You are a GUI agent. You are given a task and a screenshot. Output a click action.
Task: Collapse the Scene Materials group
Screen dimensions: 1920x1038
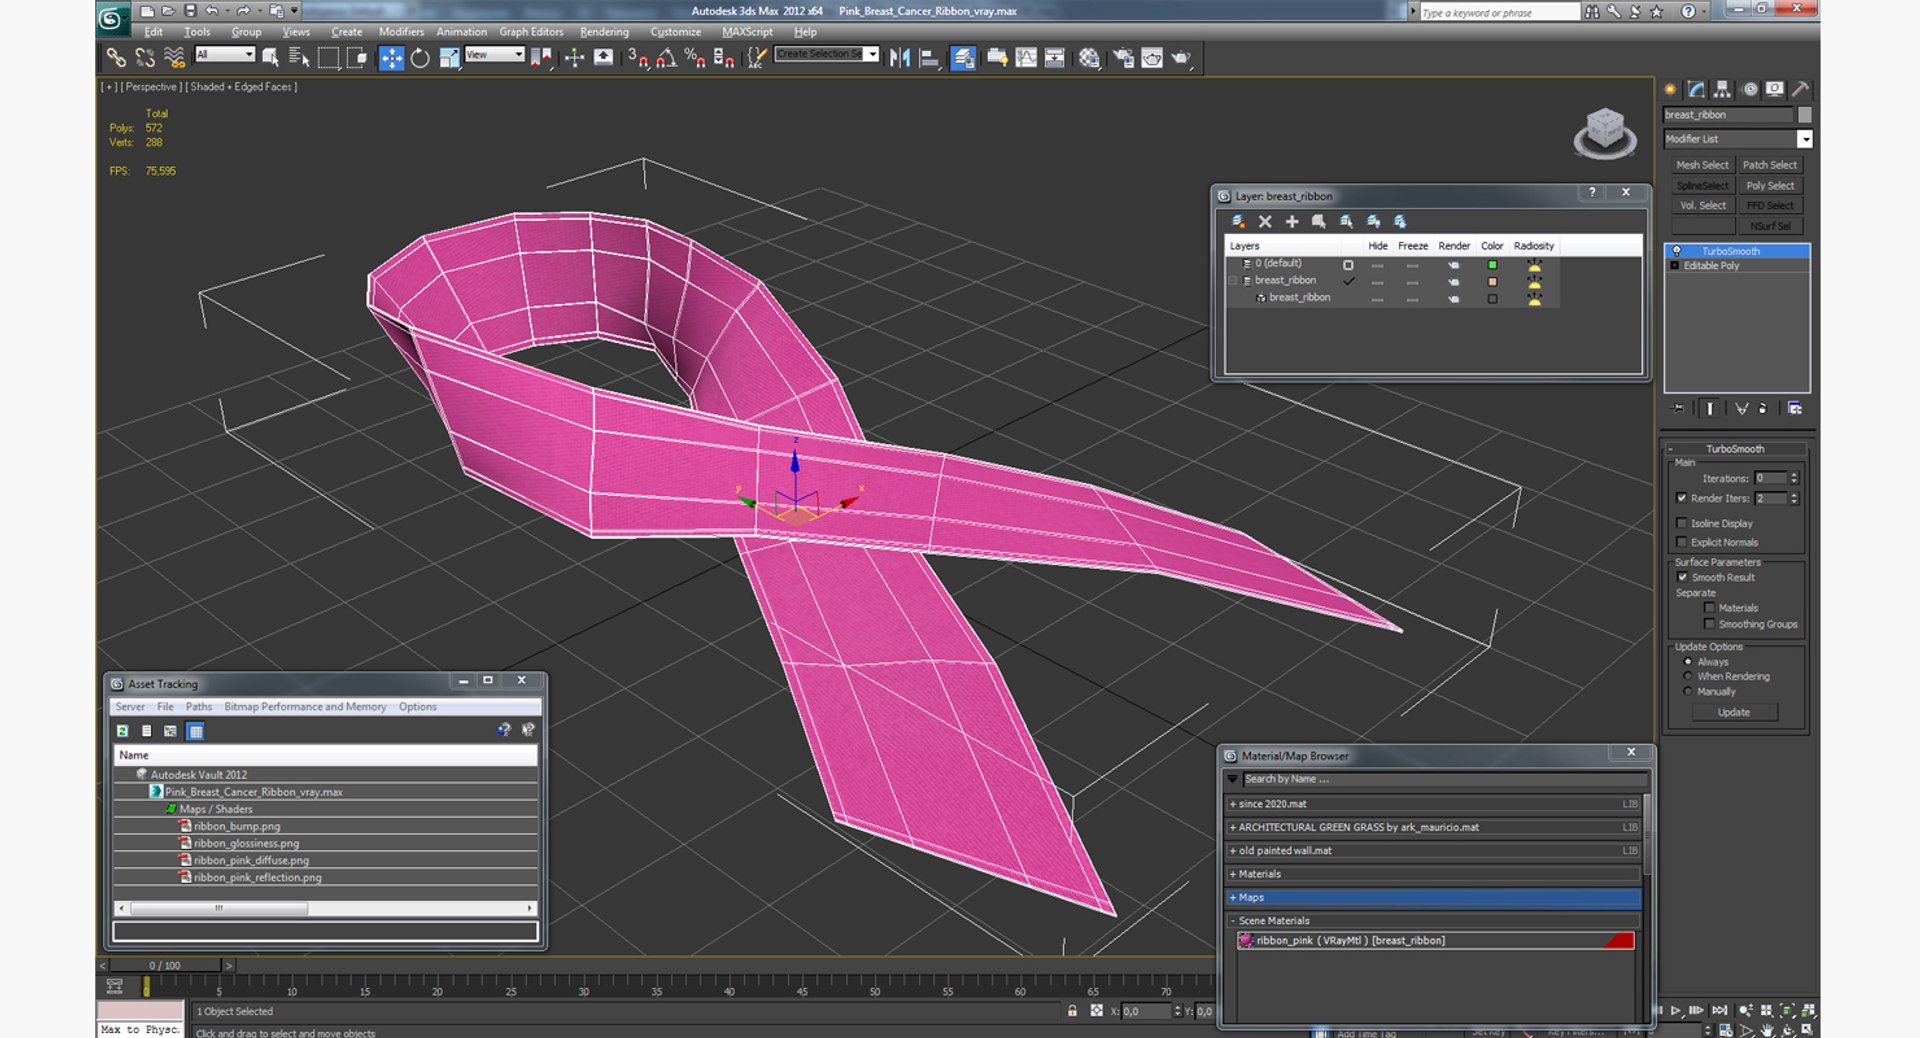coord(1232,921)
